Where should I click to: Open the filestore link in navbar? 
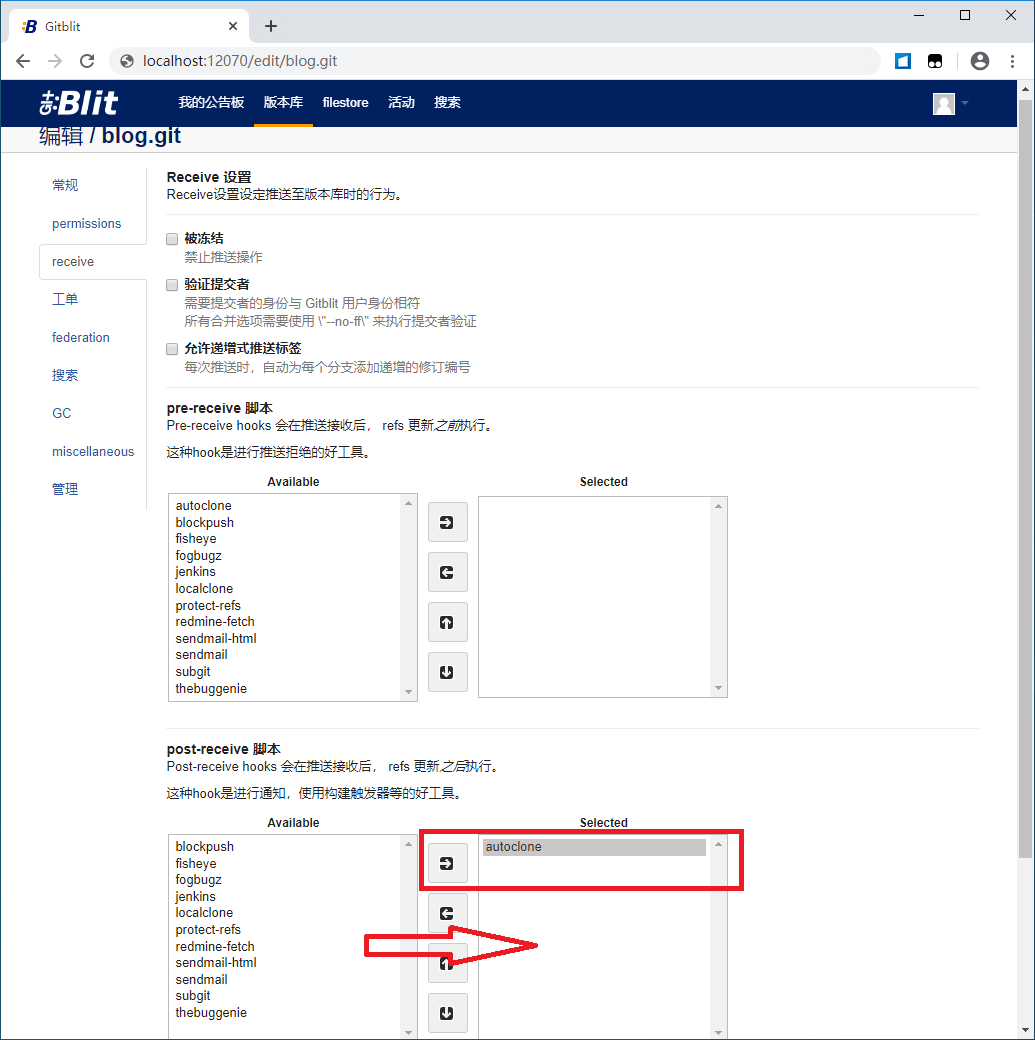[345, 103]
